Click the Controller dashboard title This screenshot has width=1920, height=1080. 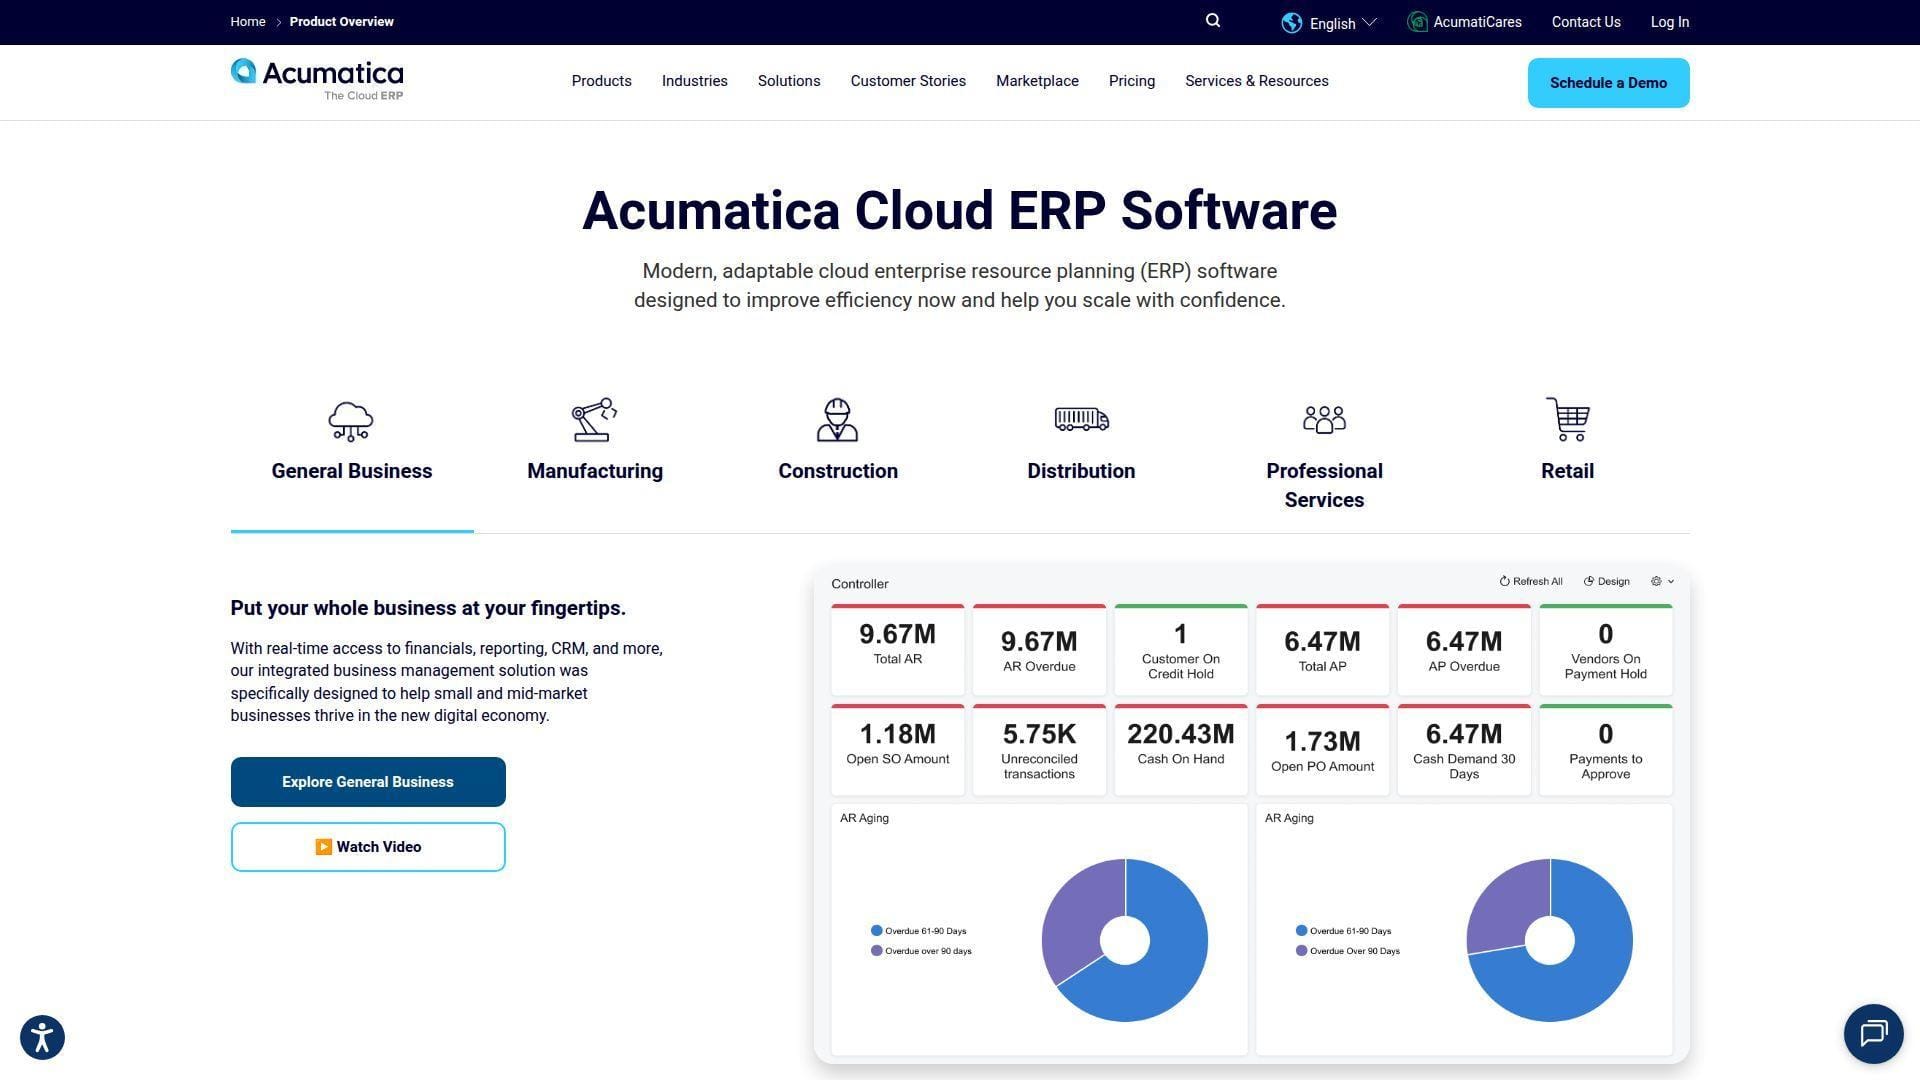pos(859,584)
